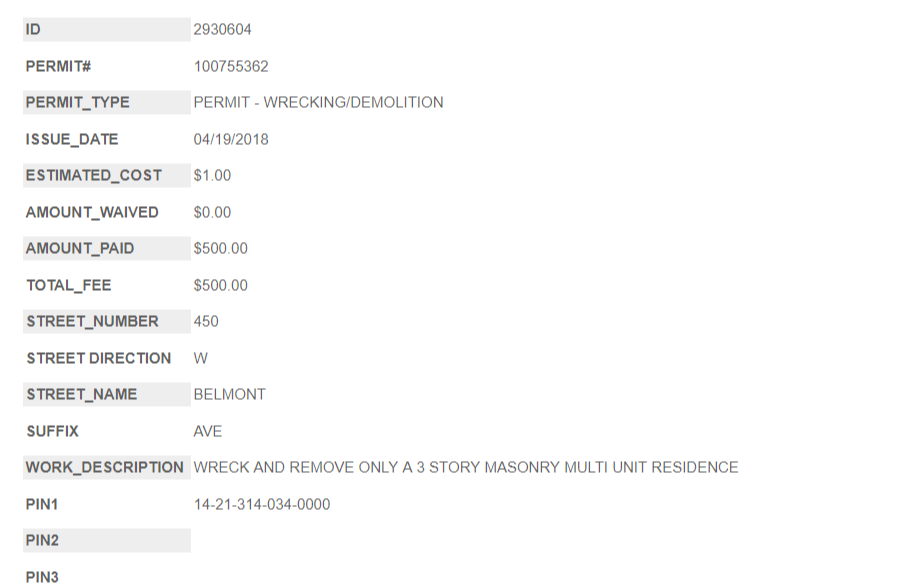Select the issue date 04/19/2018
Screen dimensions: 913x587
[231, 139]
